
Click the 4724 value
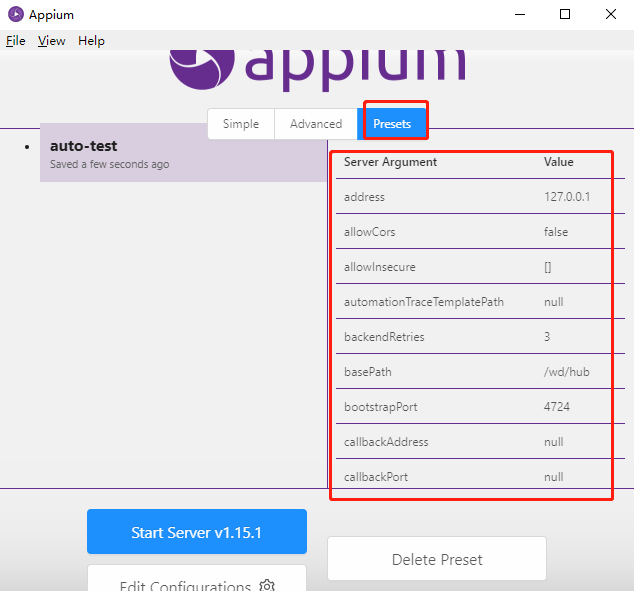556,407
